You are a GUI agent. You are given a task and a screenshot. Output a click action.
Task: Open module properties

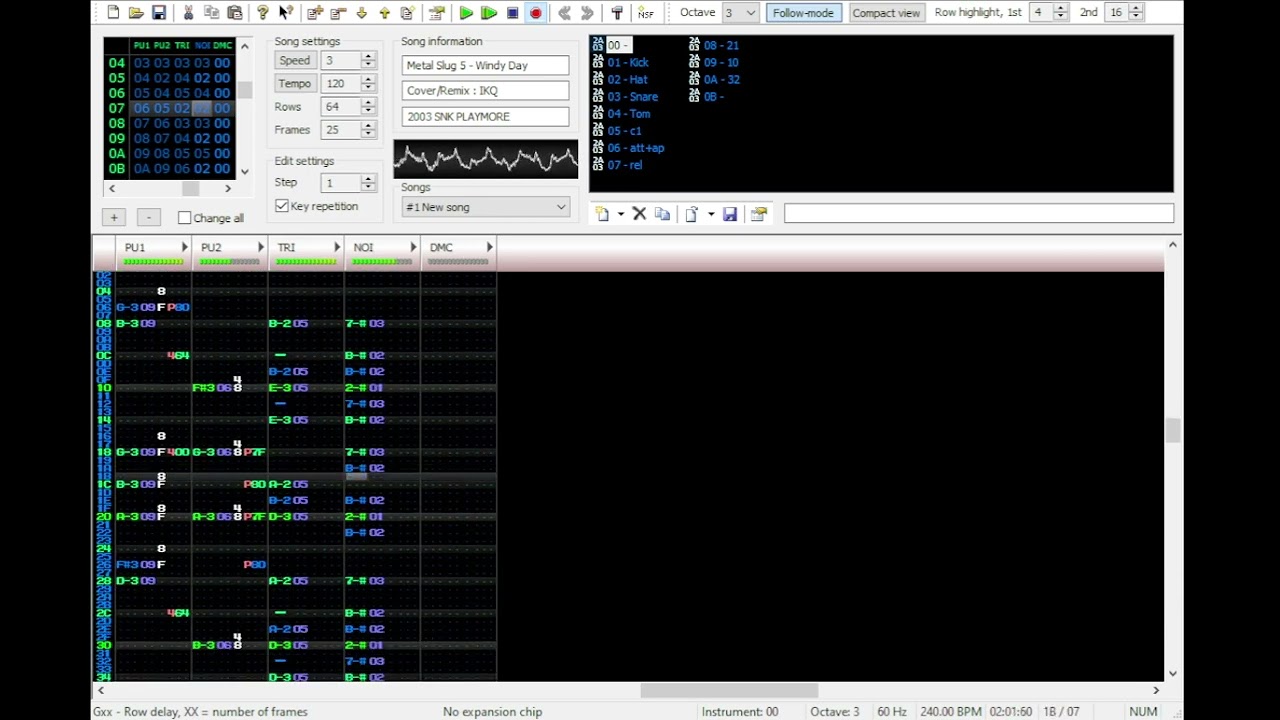coord(437,13)
